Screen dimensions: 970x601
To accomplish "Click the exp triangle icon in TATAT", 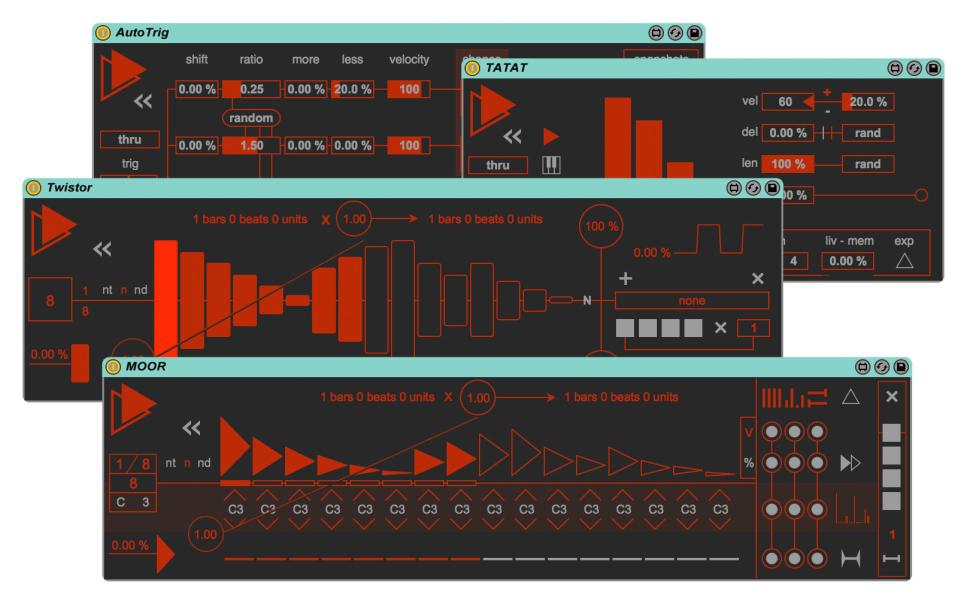I will (x=905, y=261).
